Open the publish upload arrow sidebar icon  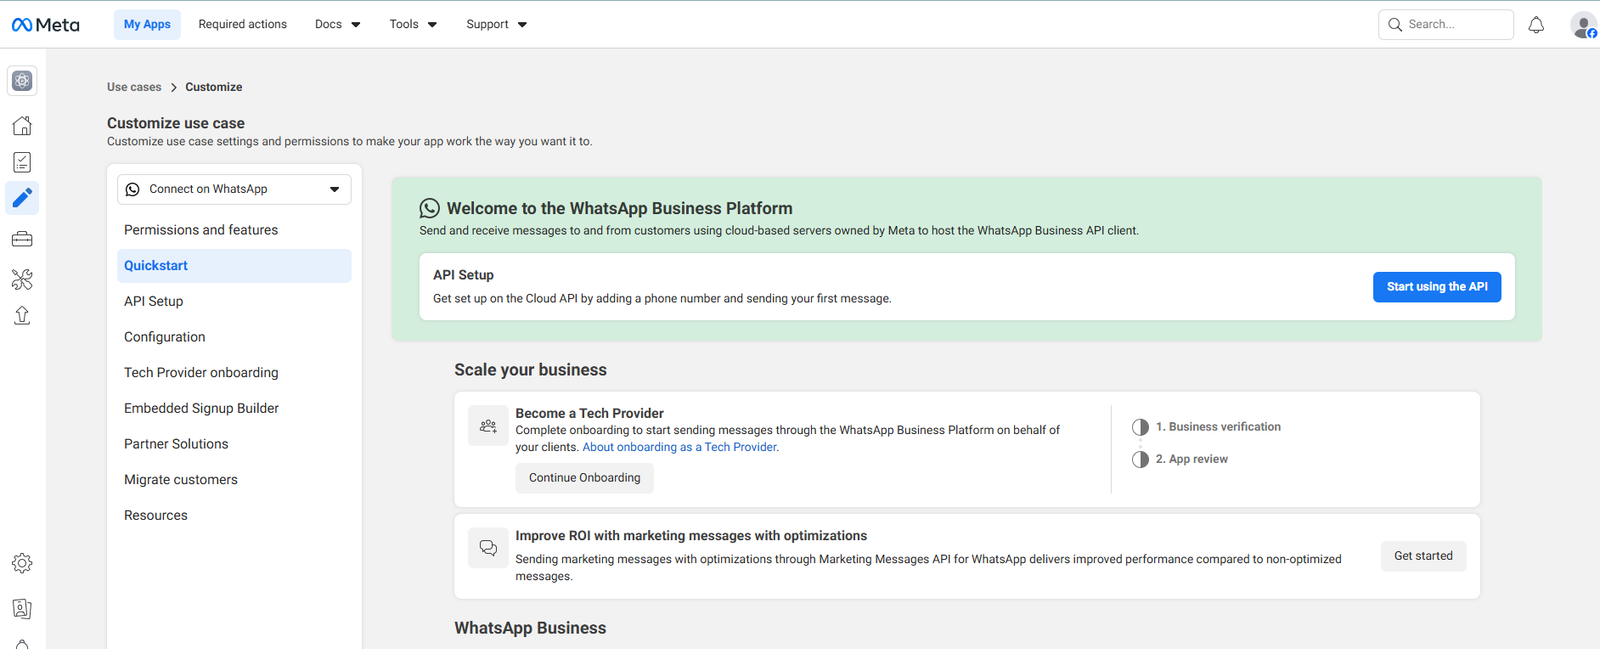[x=22, y=316]
